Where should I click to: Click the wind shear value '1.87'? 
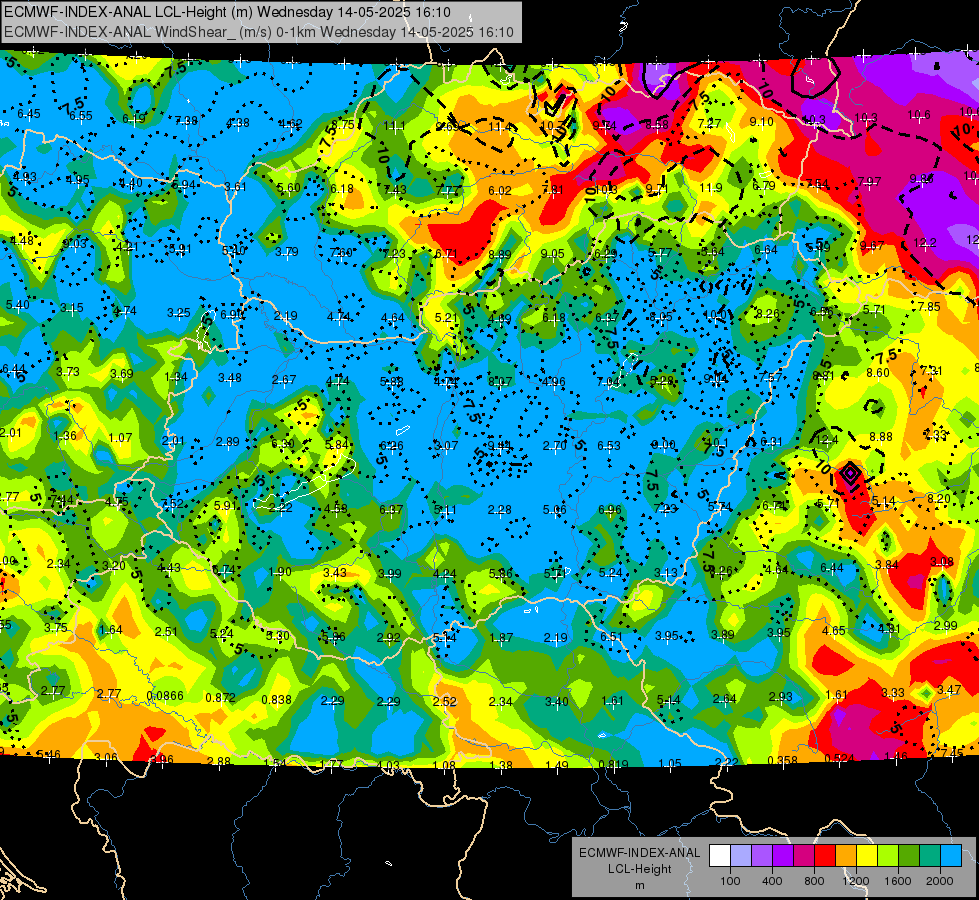point(501,638)
